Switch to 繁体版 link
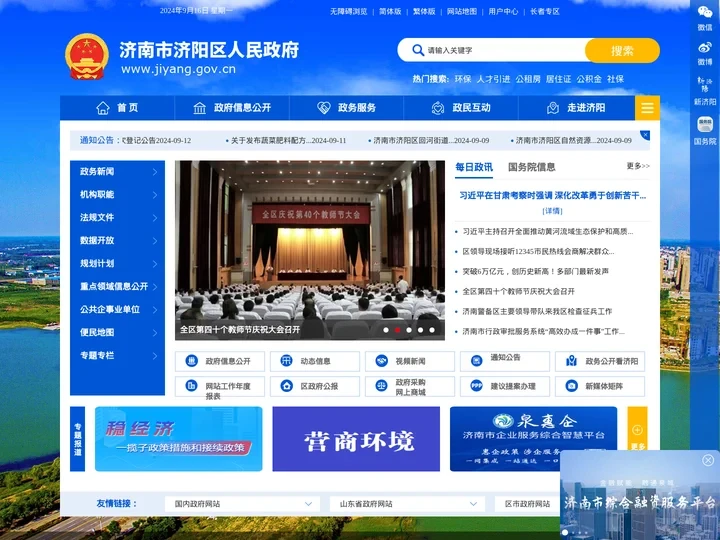 424,11
